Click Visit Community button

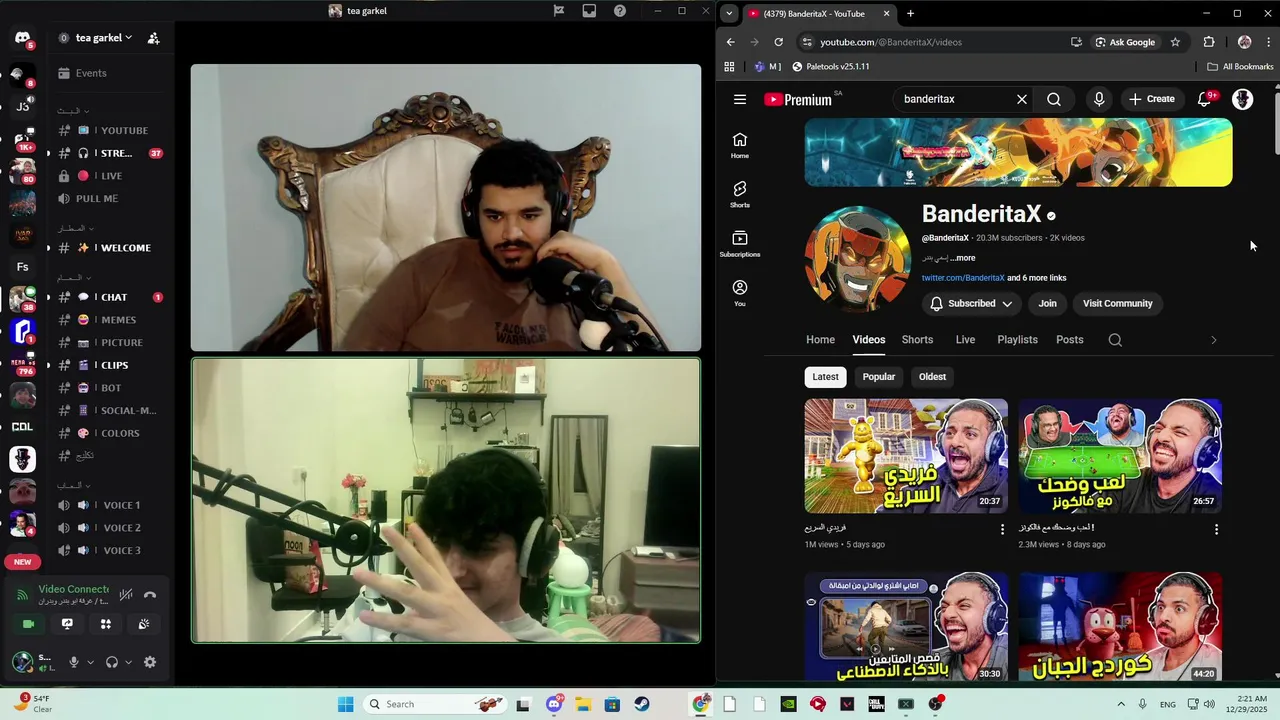click(x=1117, y=303)
